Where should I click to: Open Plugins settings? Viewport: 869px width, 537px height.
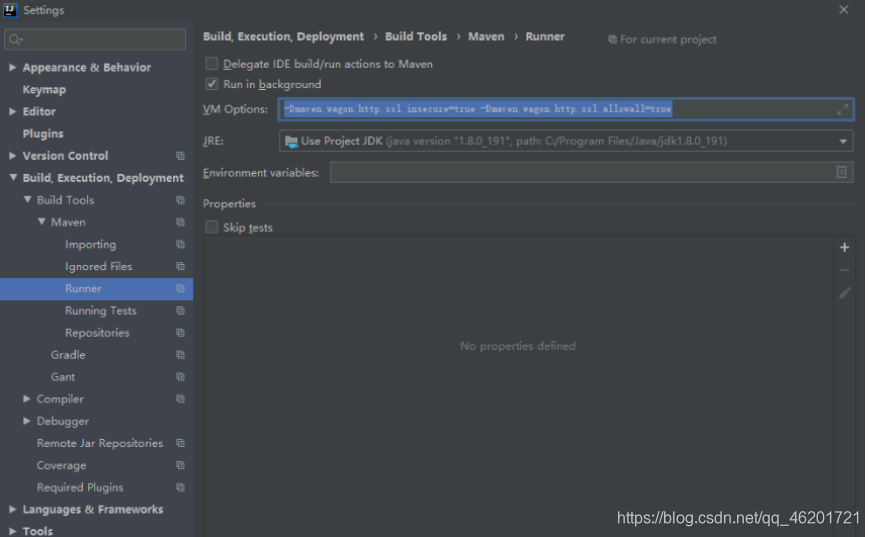[x=43, y=134]
